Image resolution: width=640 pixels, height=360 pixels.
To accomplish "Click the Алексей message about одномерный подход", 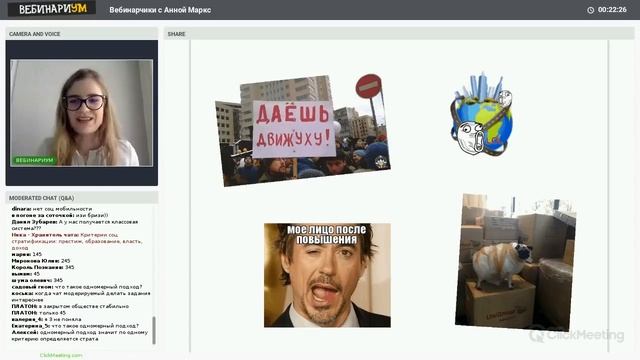I will (x=80, y=336).
